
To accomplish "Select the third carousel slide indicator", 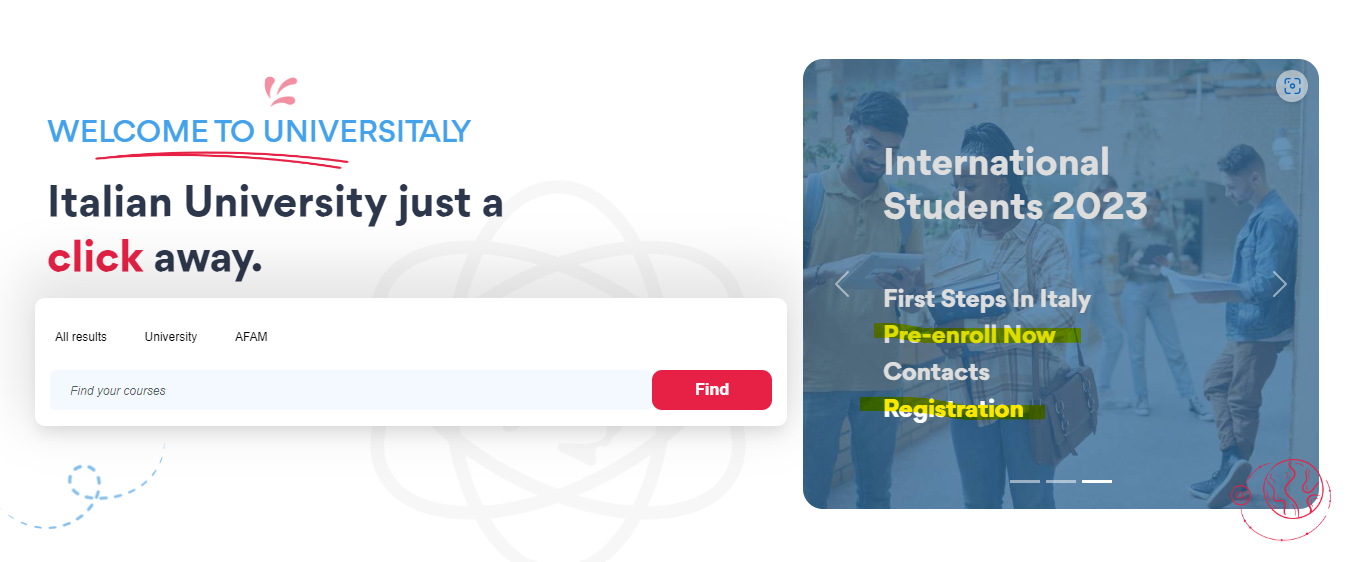I will 1097,481.
